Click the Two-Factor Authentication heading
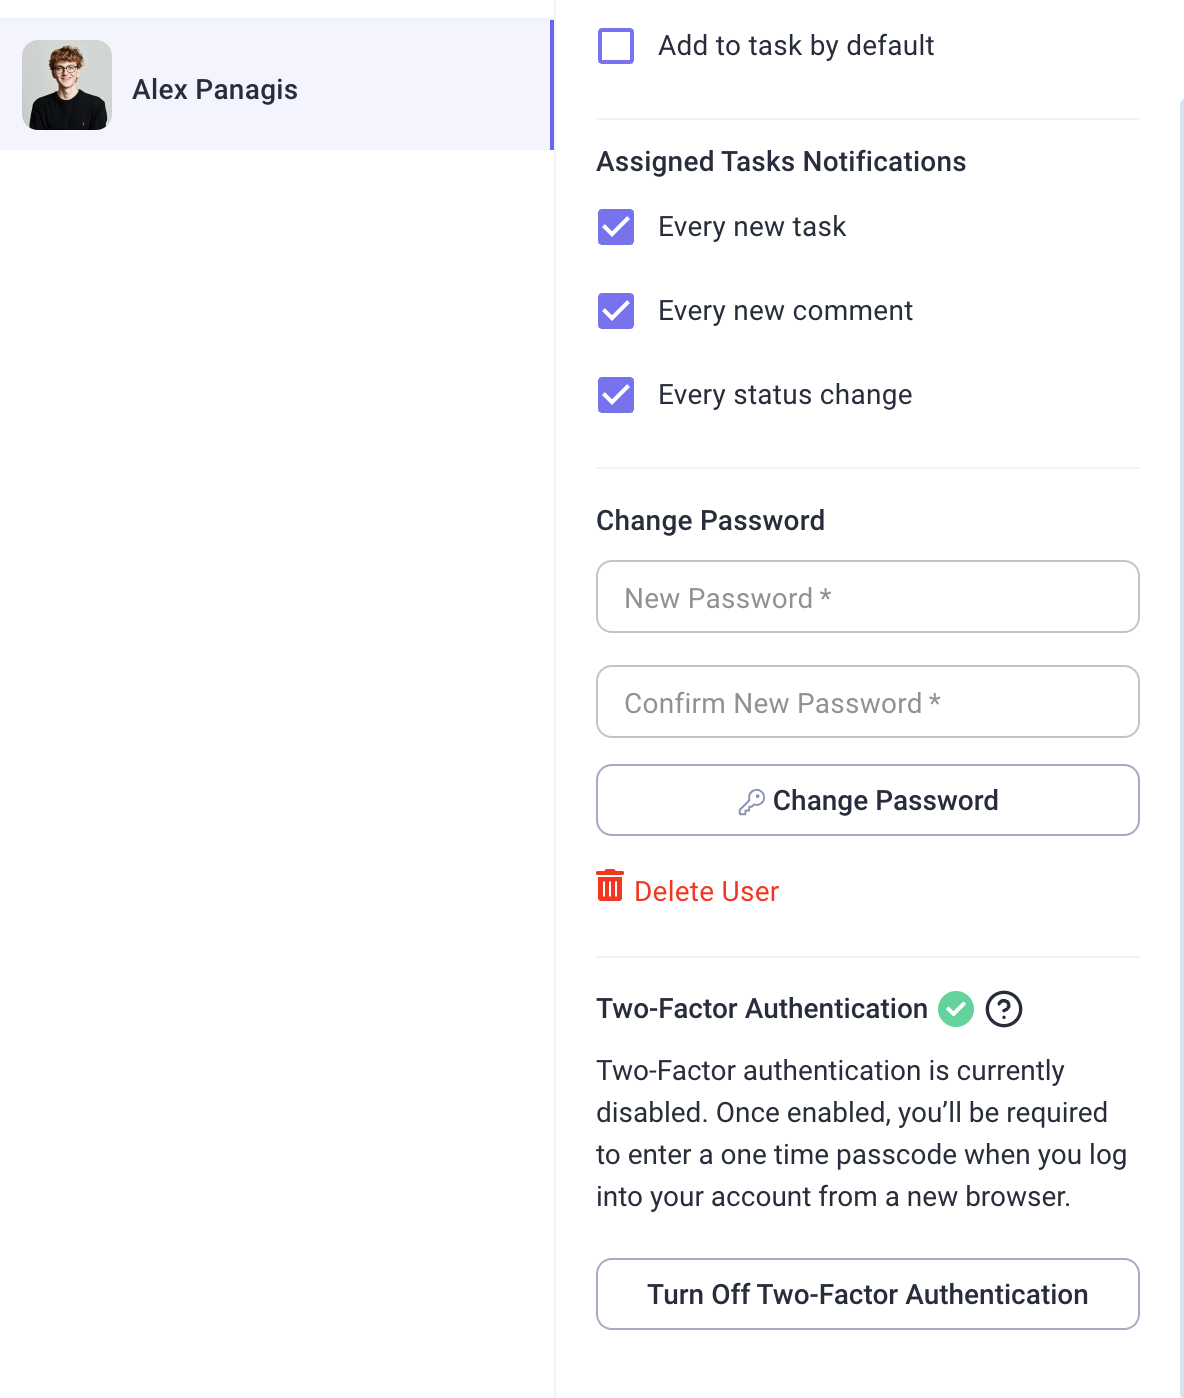The width and height of the screenshot is (1184, 1398). (762, 1009)
